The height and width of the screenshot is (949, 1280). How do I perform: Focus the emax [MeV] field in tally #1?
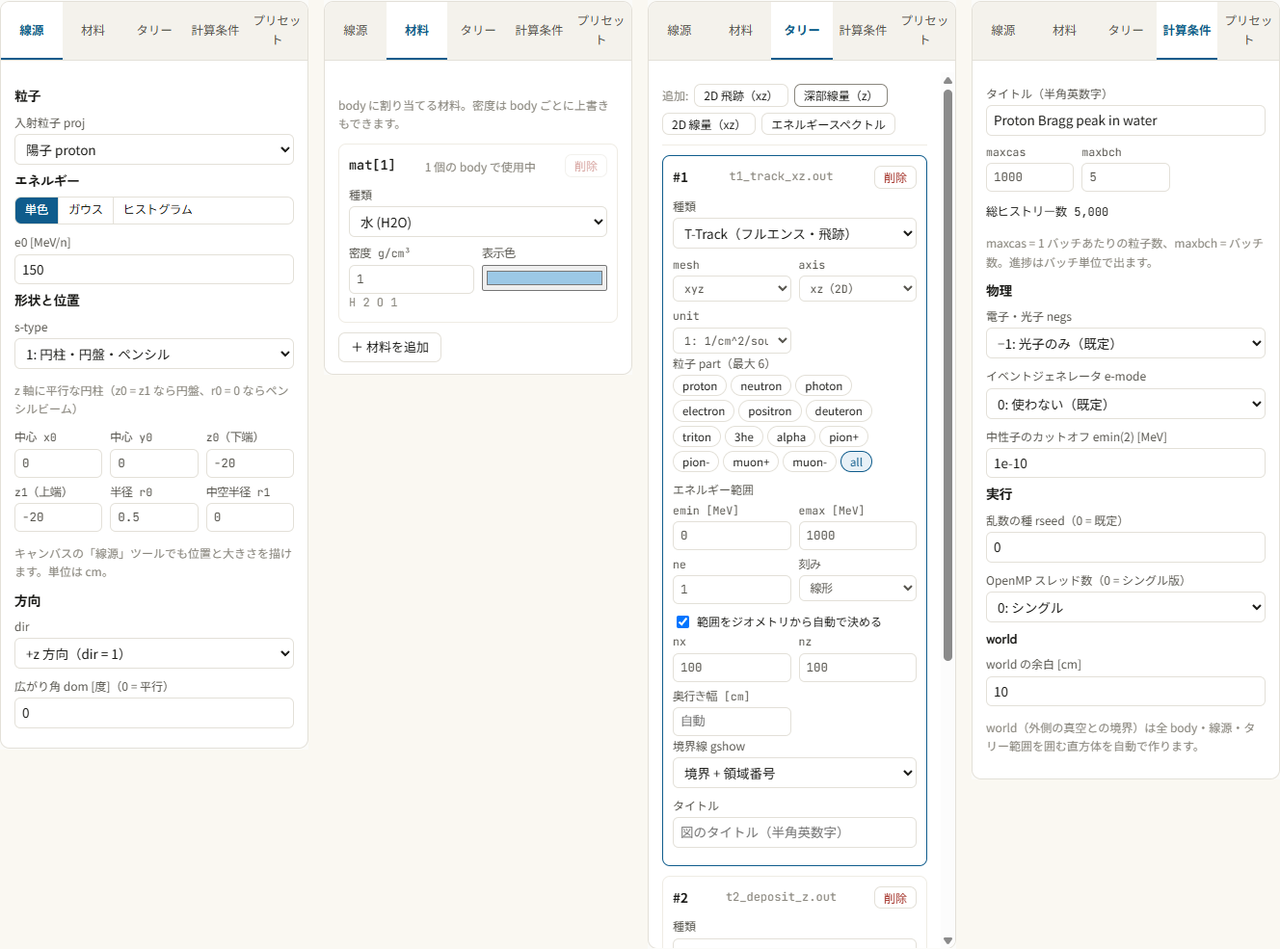coord(858,536)
